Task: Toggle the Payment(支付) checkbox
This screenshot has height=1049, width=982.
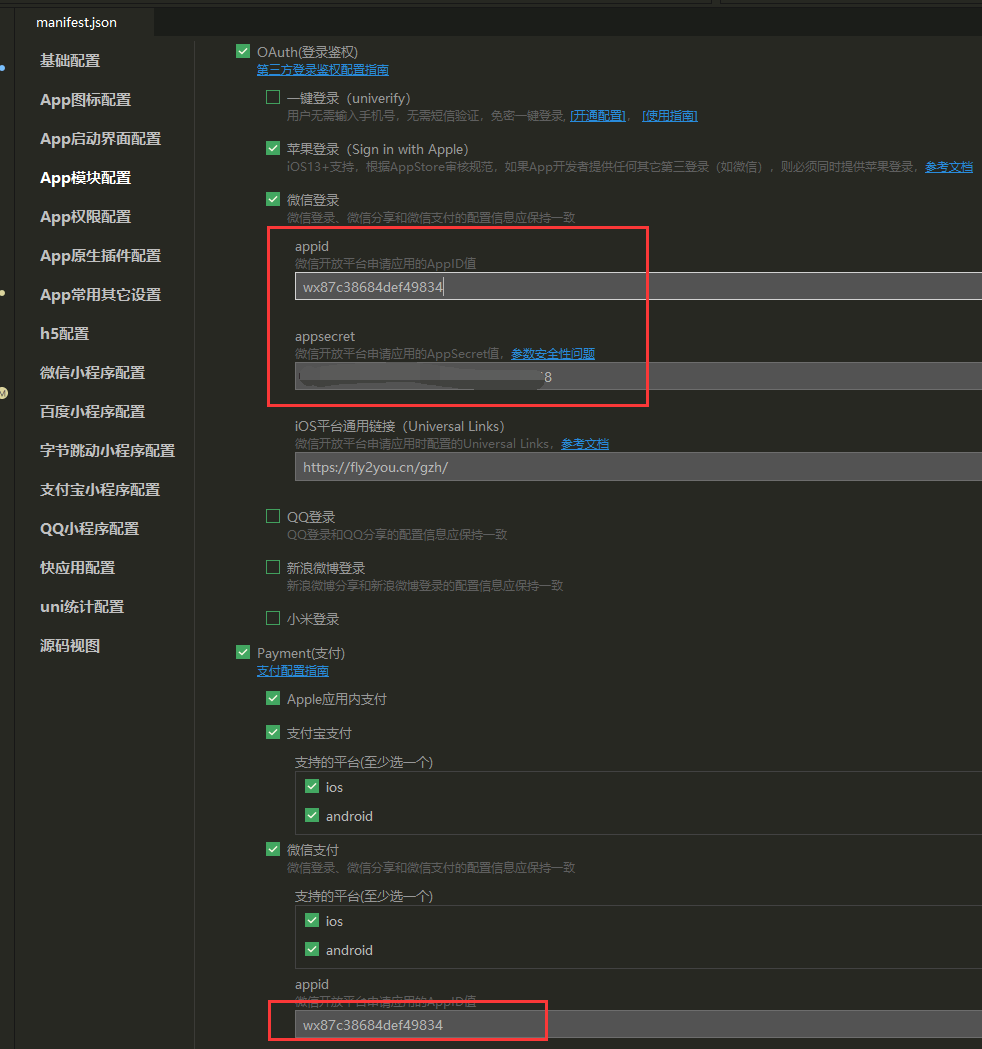Action: tap(243, 652)
